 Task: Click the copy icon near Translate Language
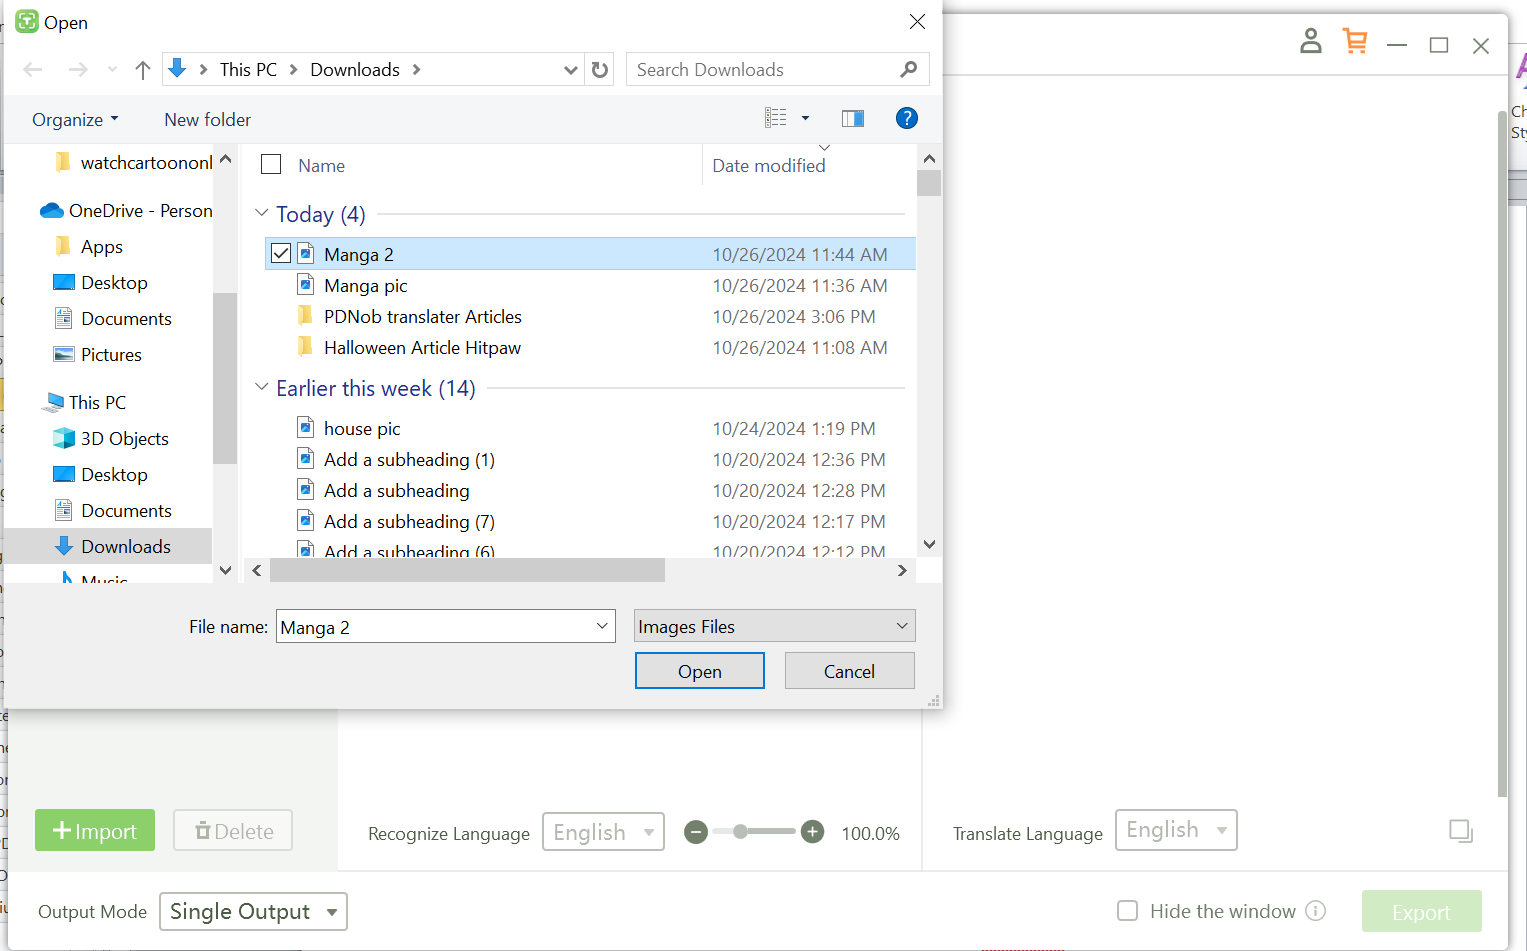pyautogui.click(x=1461, y=831)
